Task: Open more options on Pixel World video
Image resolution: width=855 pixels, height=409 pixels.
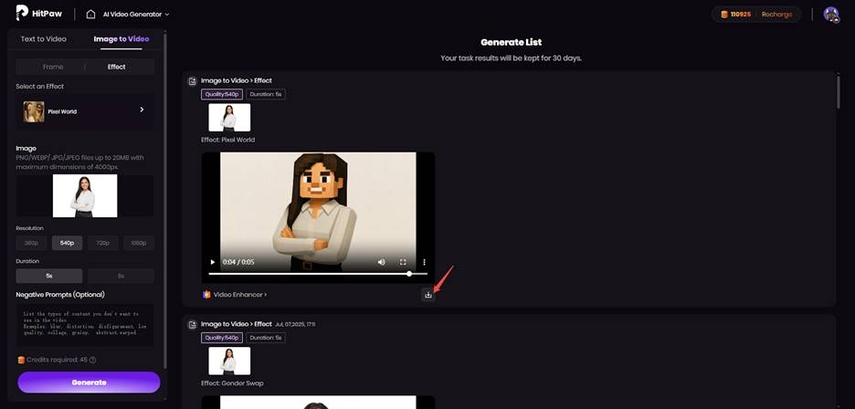Action: point(424,262)
